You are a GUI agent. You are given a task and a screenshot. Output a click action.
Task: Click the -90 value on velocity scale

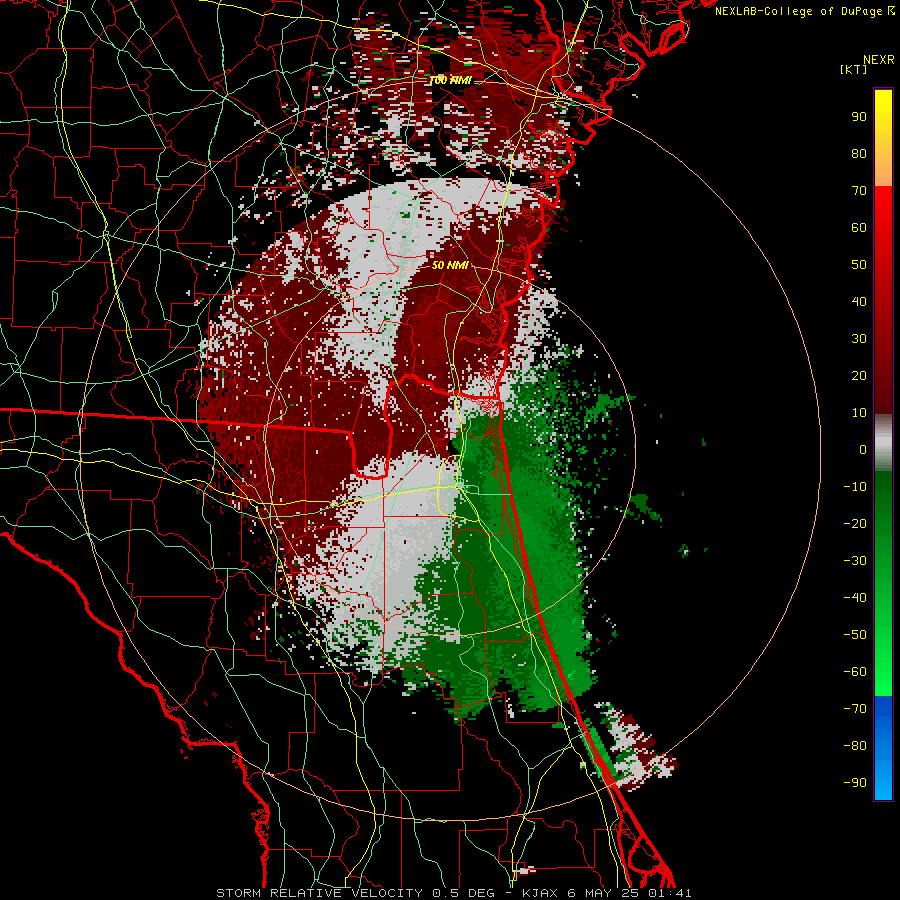click(855, 782)
